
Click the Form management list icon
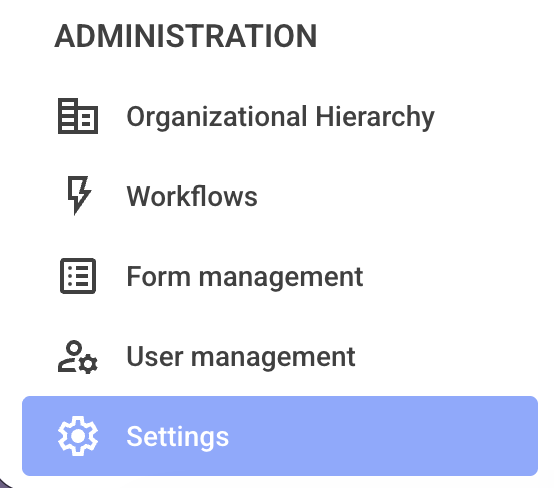(x=78, y=276)
